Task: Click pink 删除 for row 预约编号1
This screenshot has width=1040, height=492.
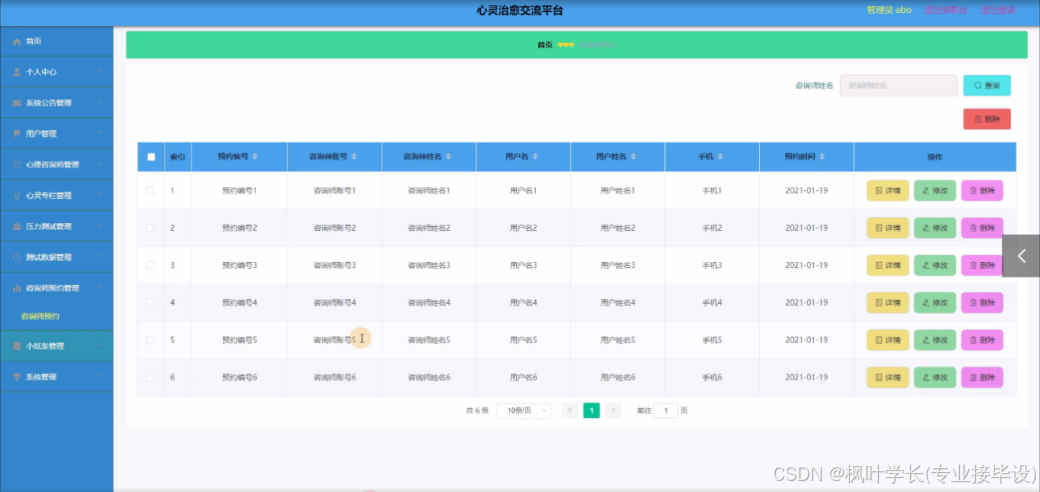Action: pyautogui.click(x=982, y=191)
